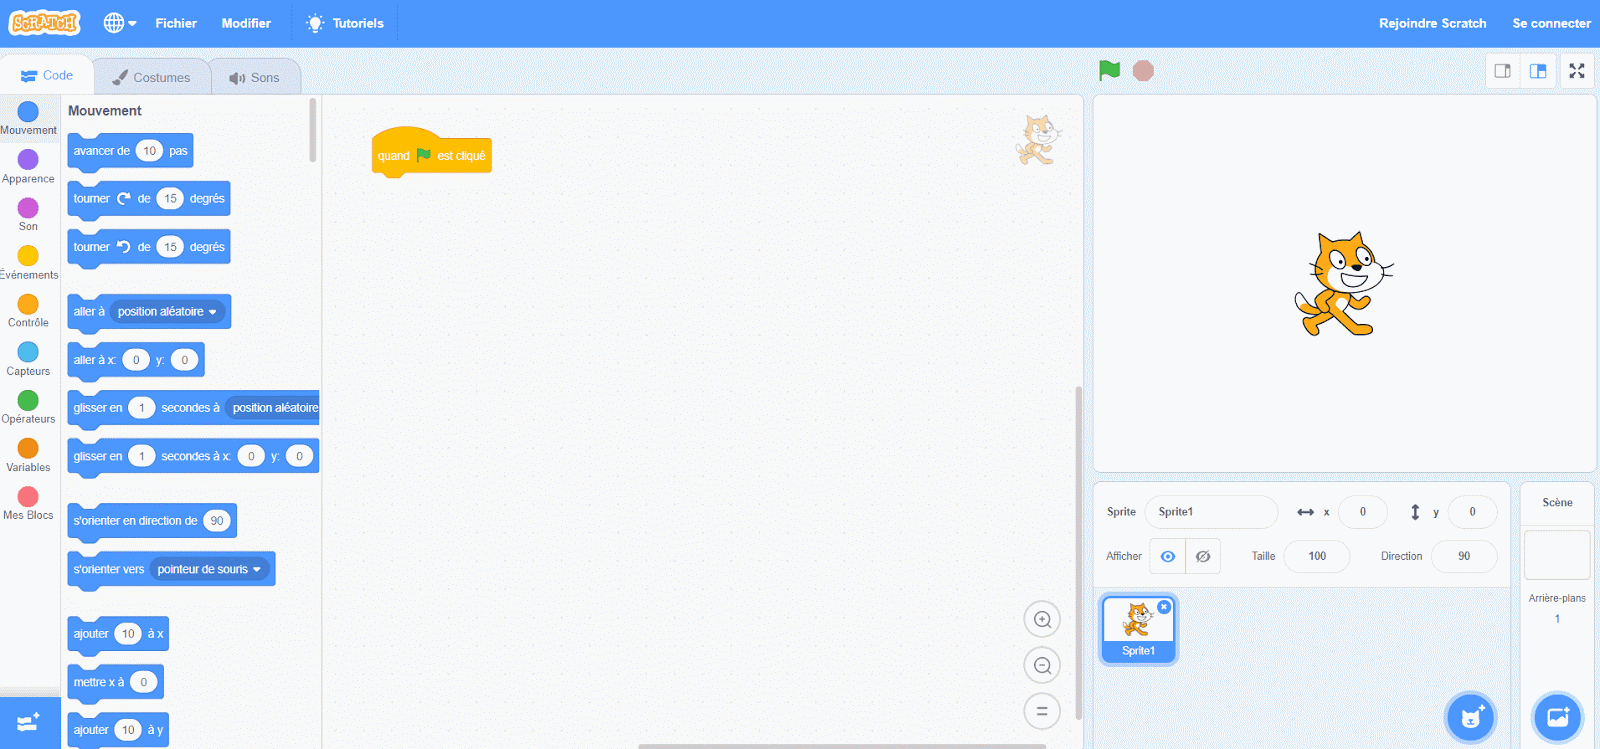The width and height of the screenshot is (1600, 749).
Task: Select the Apparence category
Action: [28, 166]
